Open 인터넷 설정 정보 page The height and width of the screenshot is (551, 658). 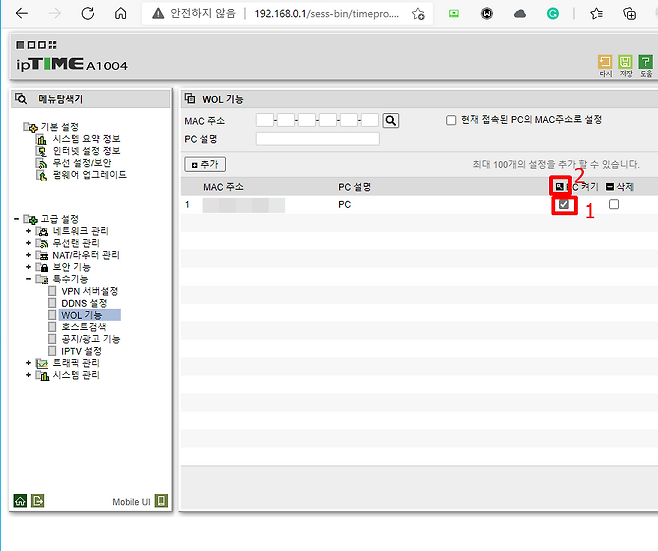86,151
